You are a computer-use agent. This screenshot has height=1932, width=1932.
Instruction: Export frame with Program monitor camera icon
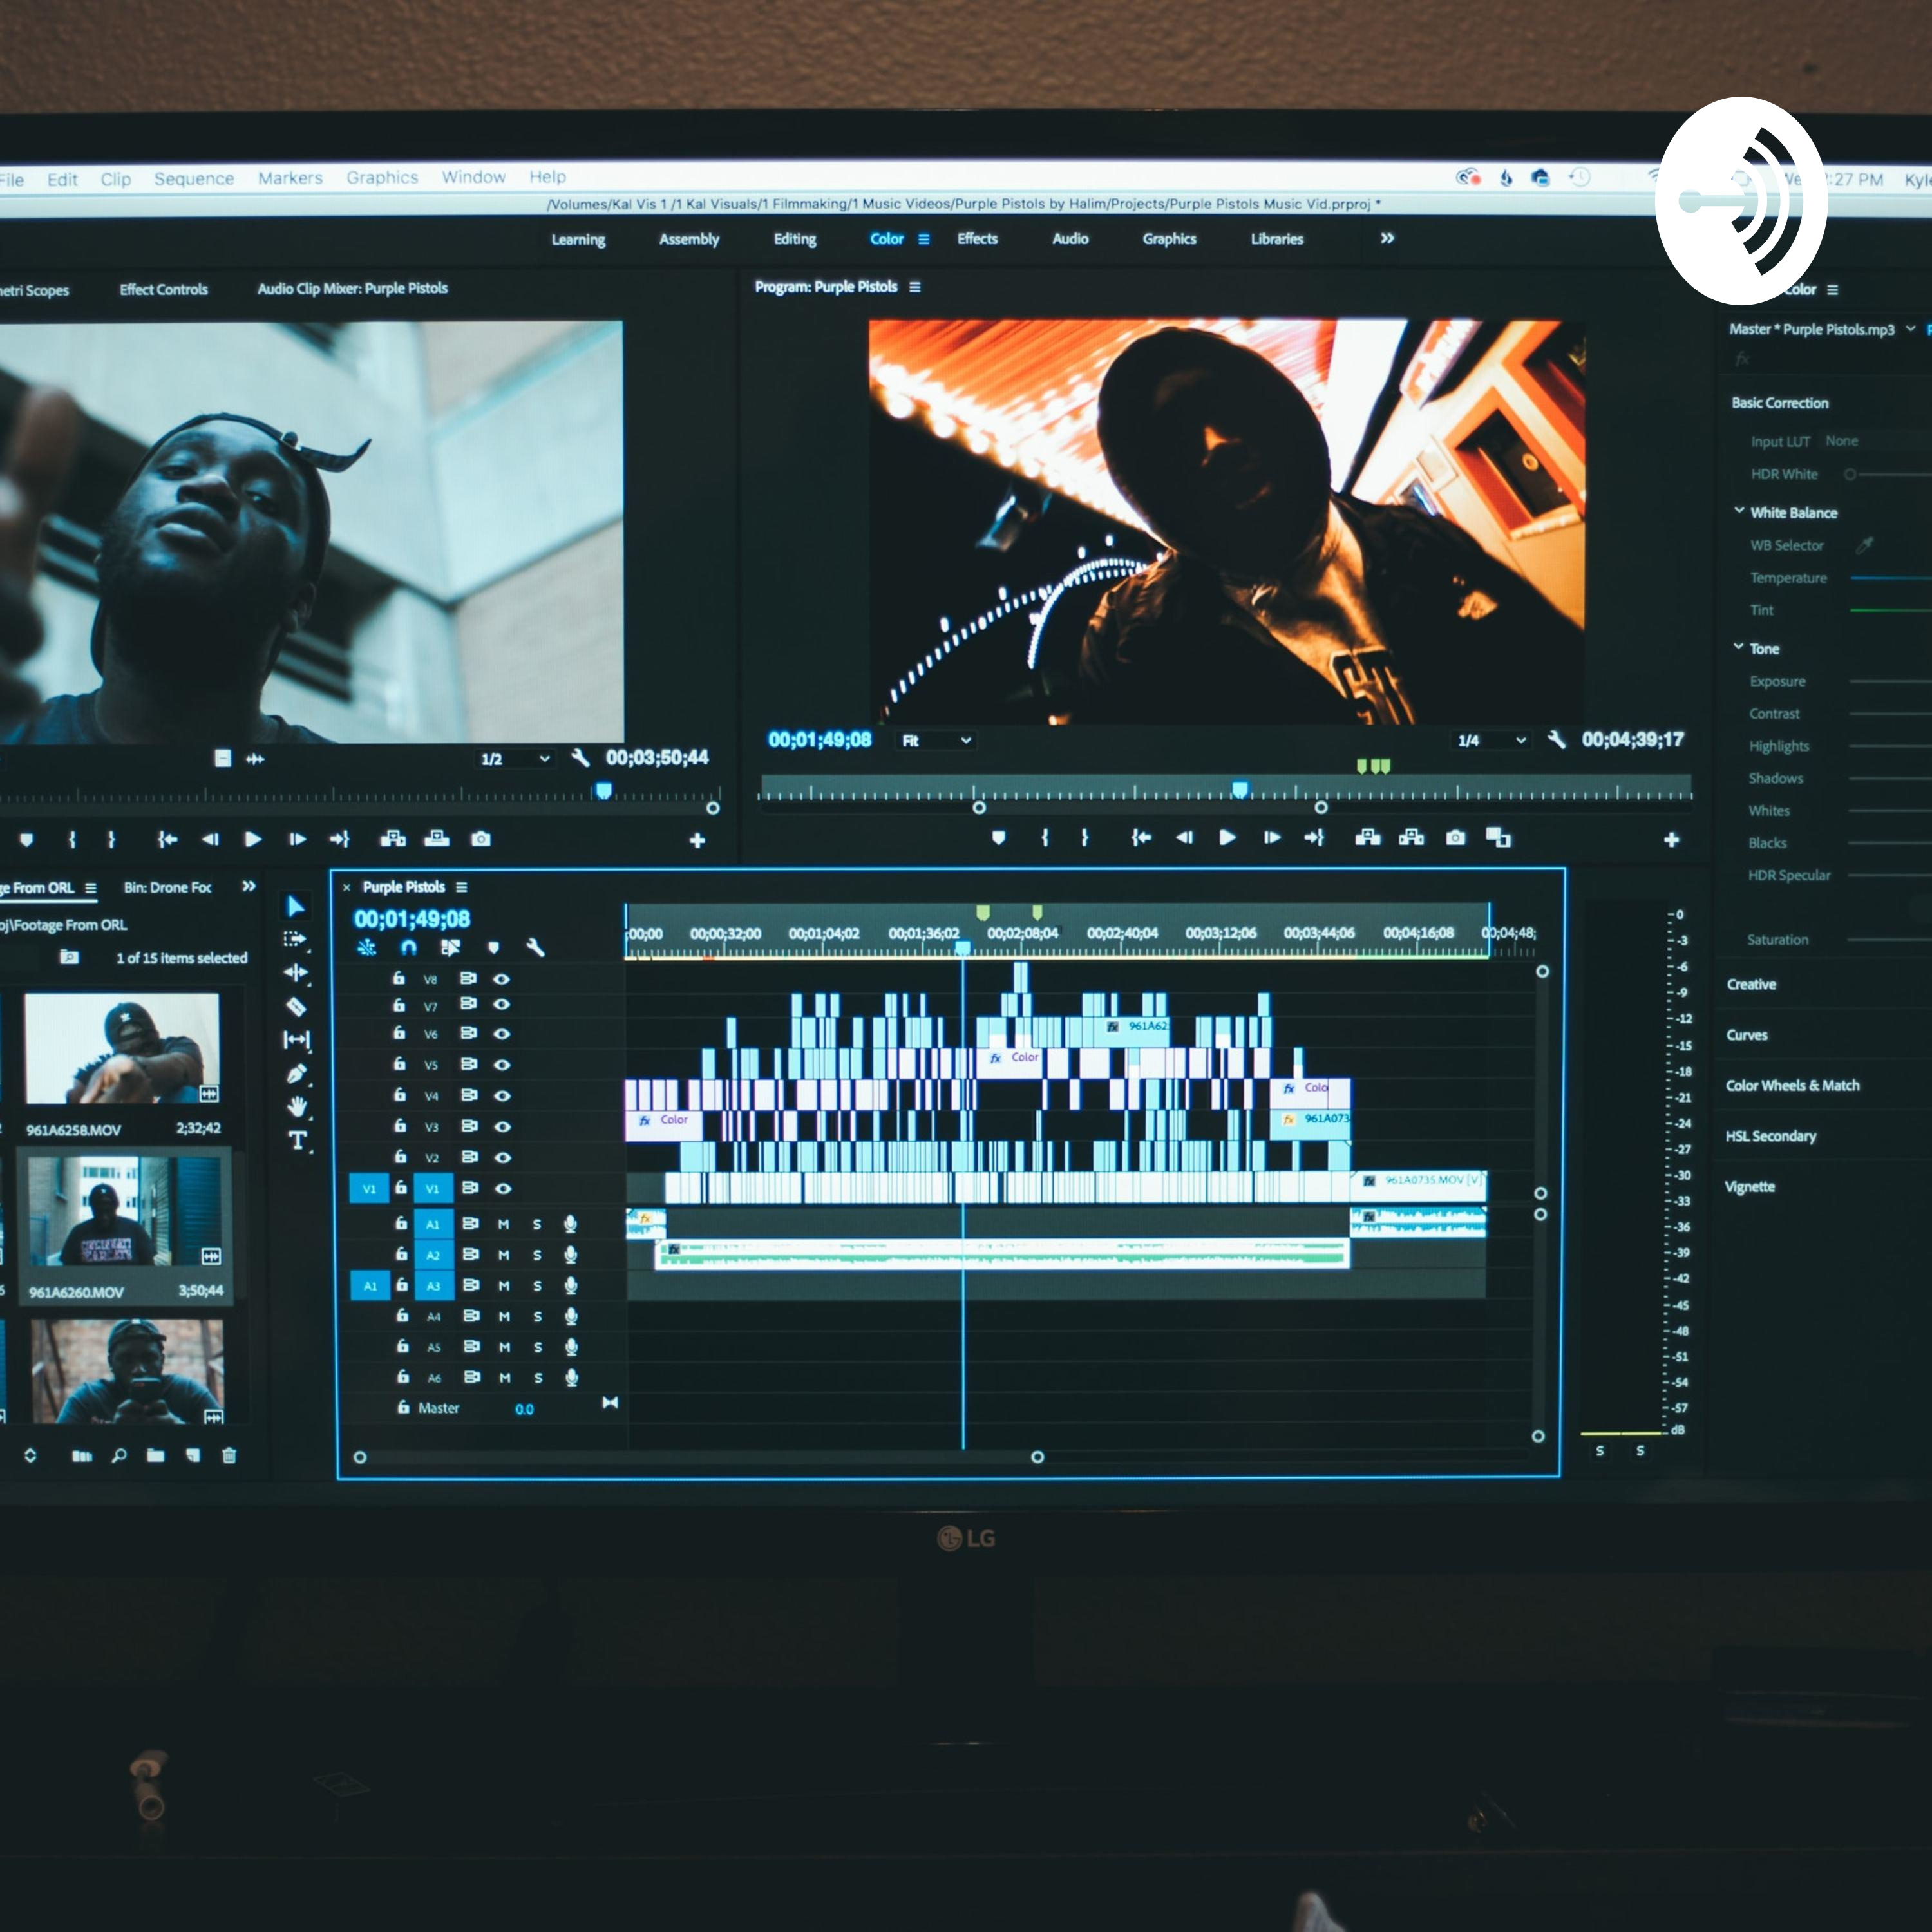click(1455, 838)
